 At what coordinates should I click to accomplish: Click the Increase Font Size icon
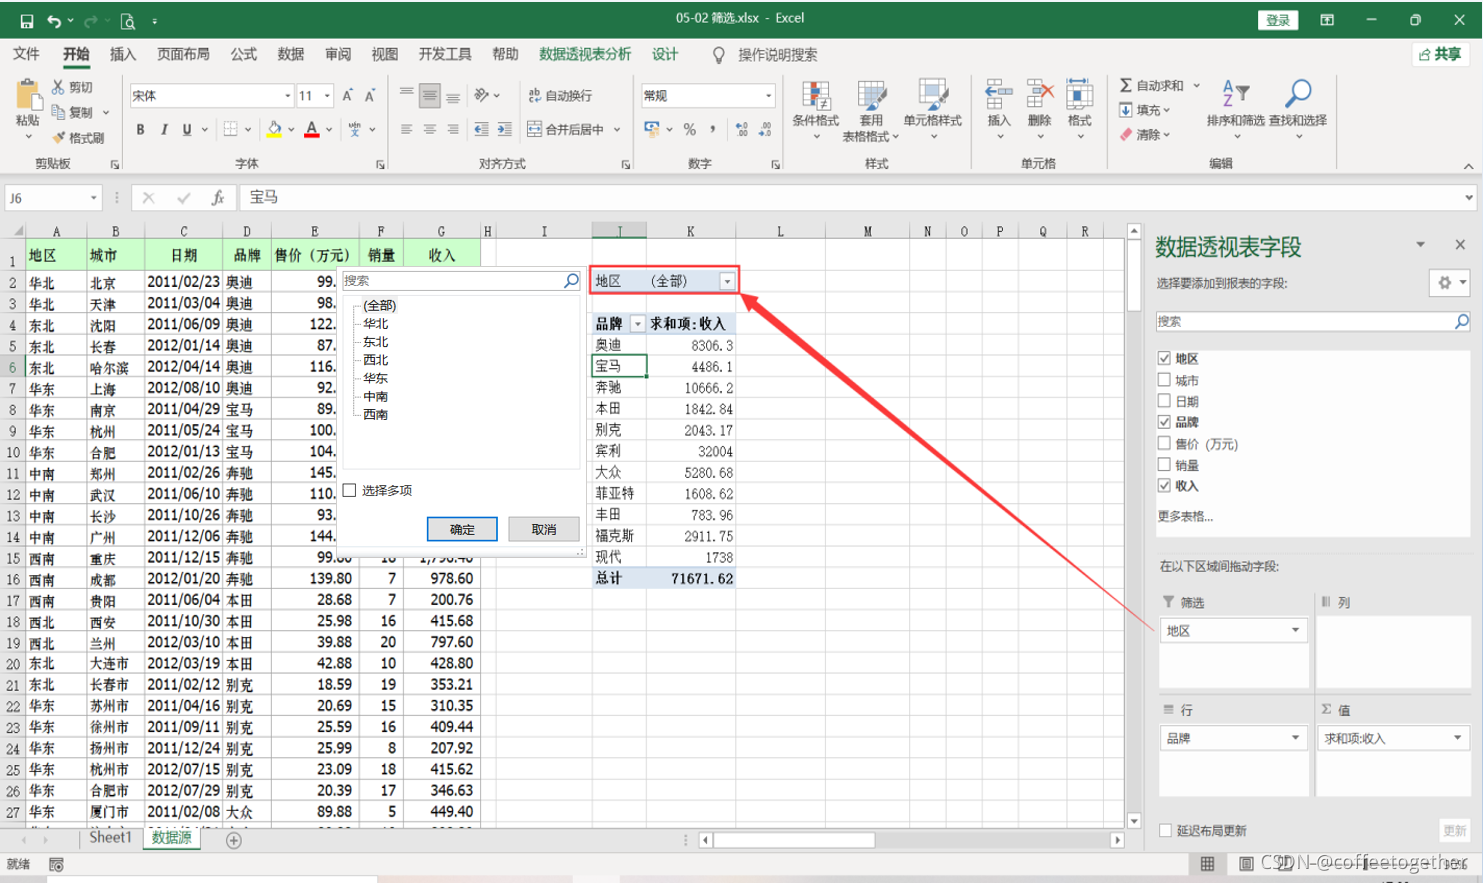click(x=347, y=96)
